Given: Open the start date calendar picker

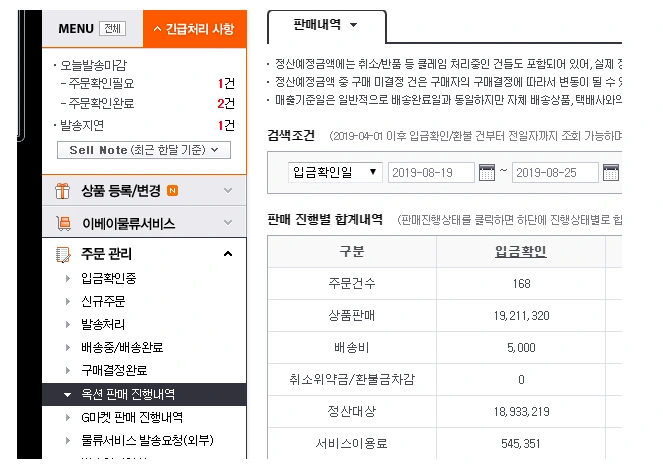Looking at the screenshot, I should 487,172.
